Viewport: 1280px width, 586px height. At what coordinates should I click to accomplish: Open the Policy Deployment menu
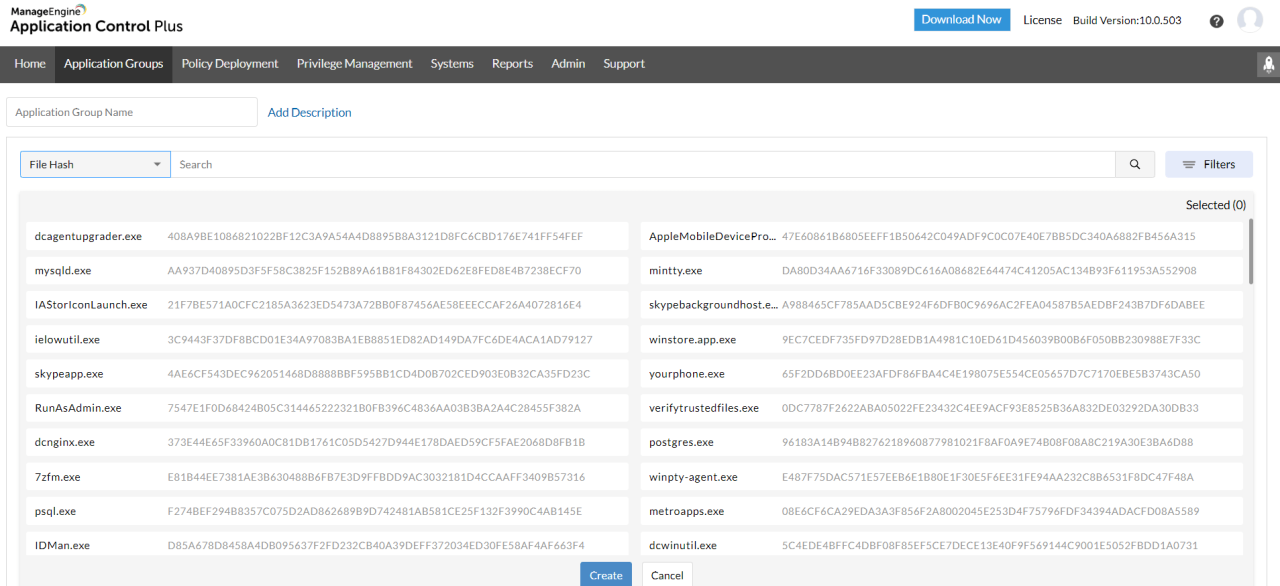pos(229,63)
